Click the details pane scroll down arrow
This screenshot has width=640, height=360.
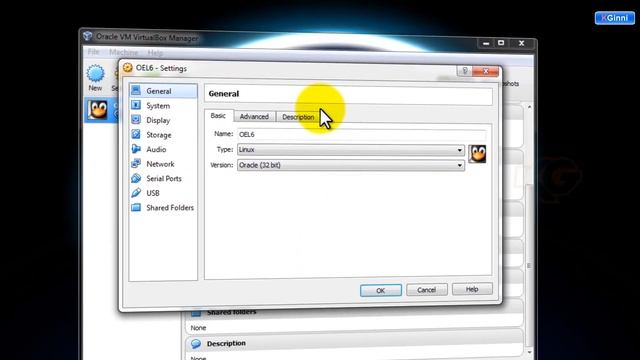pos(529,353)
